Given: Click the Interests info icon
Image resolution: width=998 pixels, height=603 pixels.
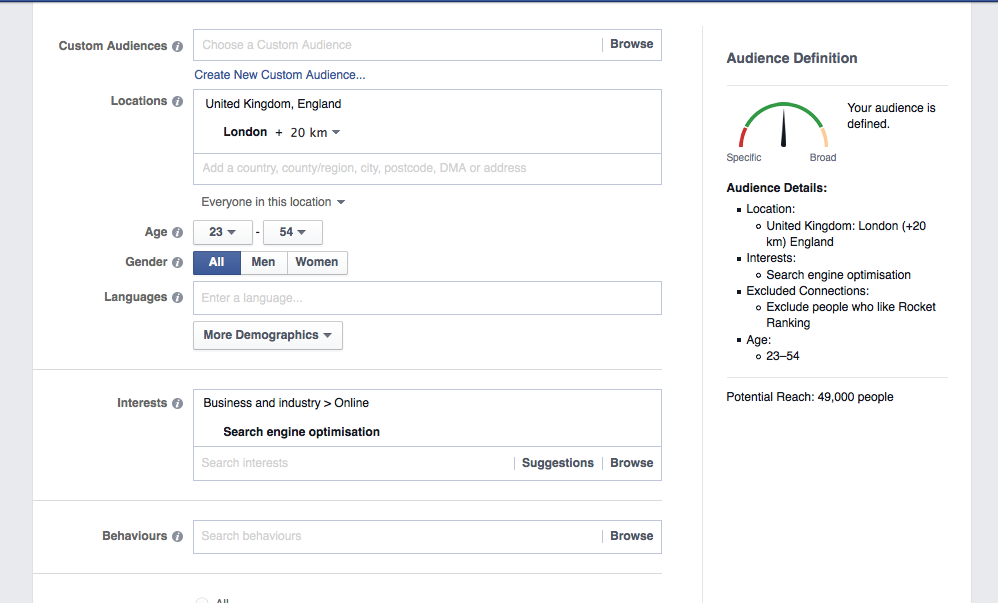Looking at the screenshot, I should [x=178, y=403].
